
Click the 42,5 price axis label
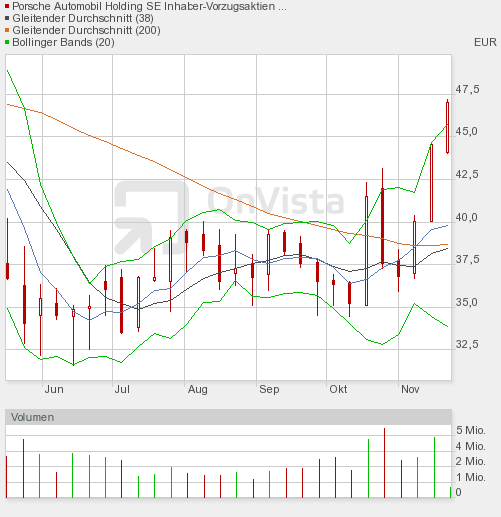[x=467, y=174]
